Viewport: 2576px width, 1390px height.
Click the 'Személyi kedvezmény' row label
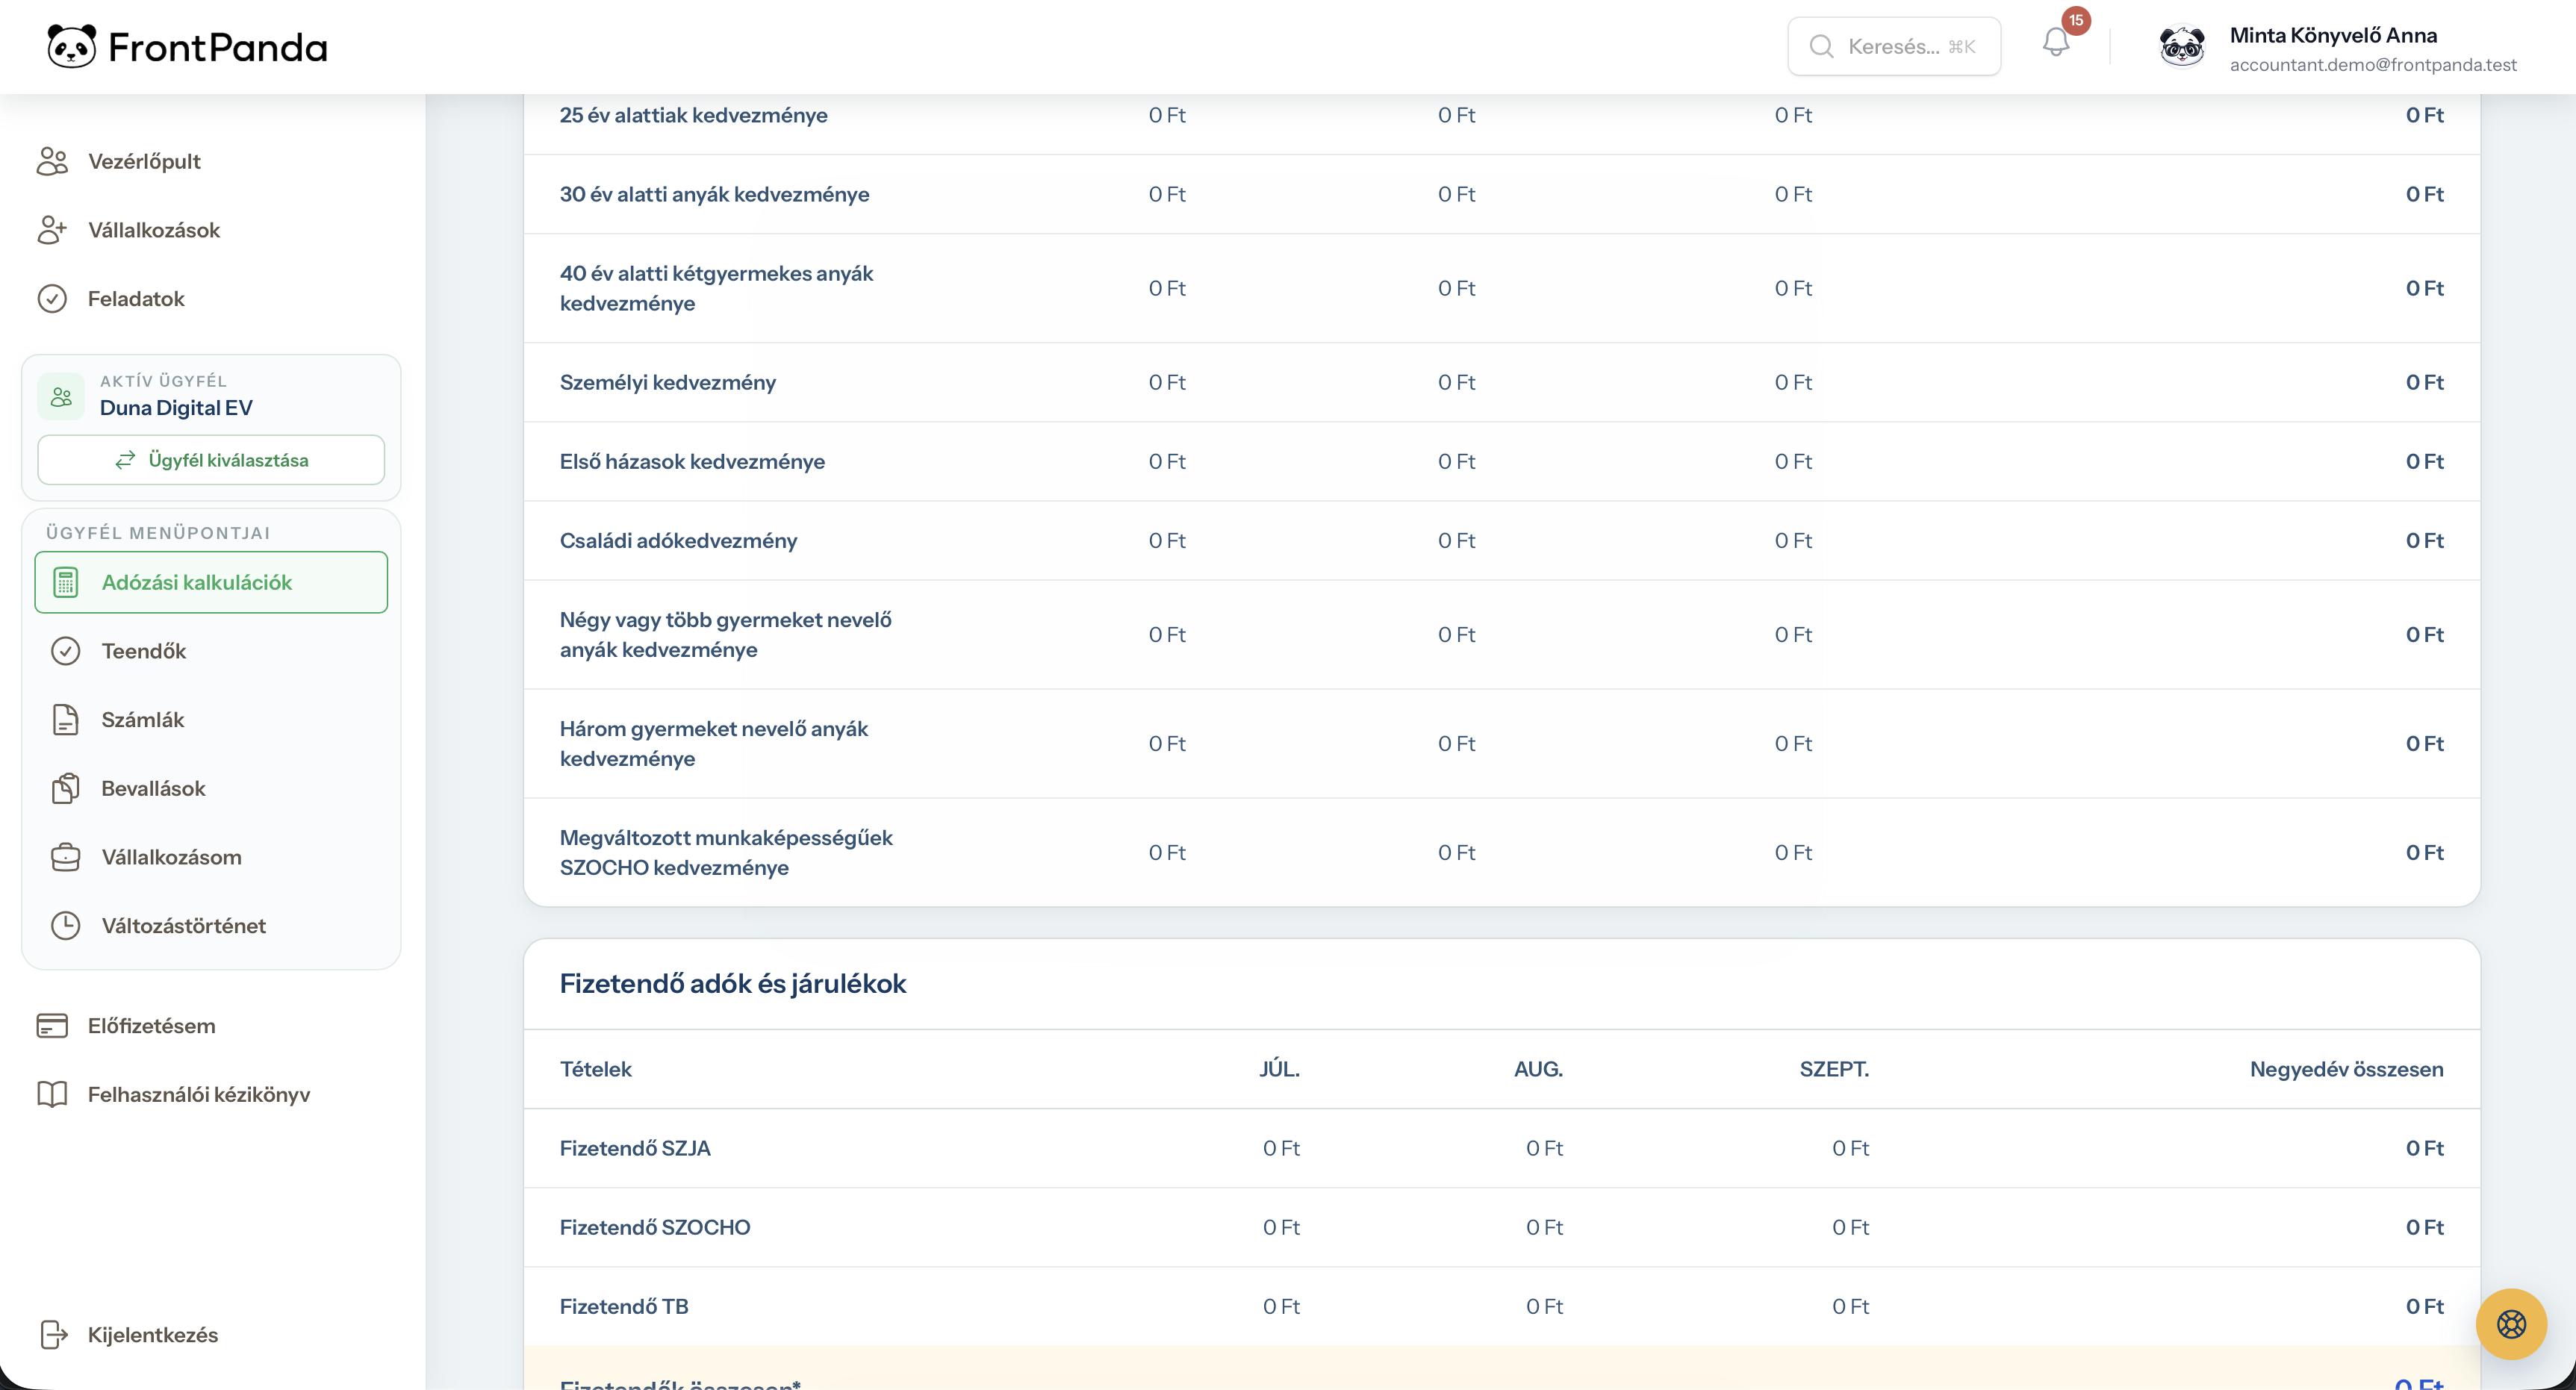click(x=667, y=382)
